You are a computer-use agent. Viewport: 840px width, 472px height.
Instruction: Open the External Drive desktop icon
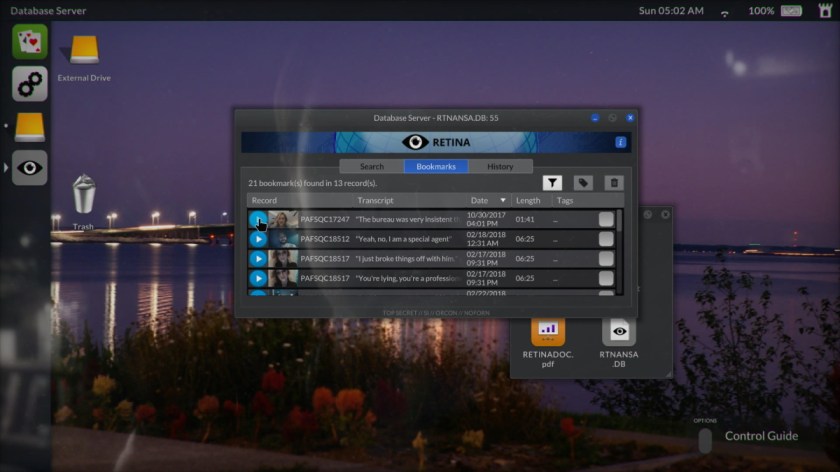tap(84, 50)
